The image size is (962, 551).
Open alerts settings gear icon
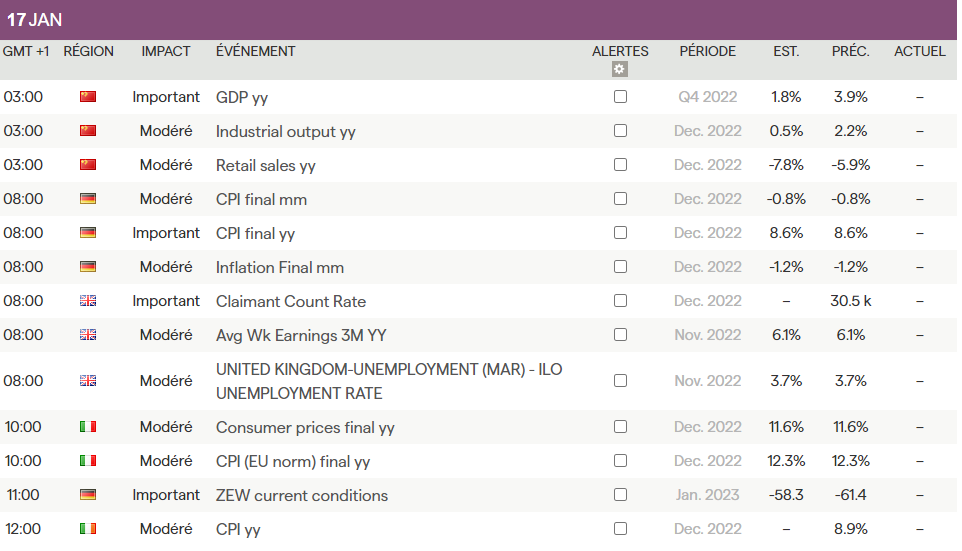[x=620, y=69]
